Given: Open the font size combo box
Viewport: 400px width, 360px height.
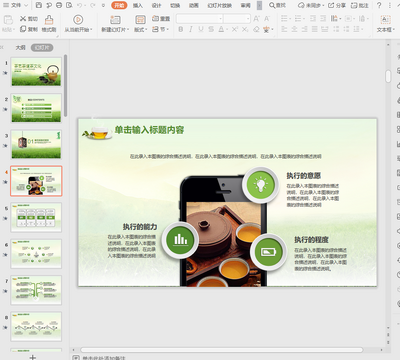Looking at the screenshot, I should point(237,19).
